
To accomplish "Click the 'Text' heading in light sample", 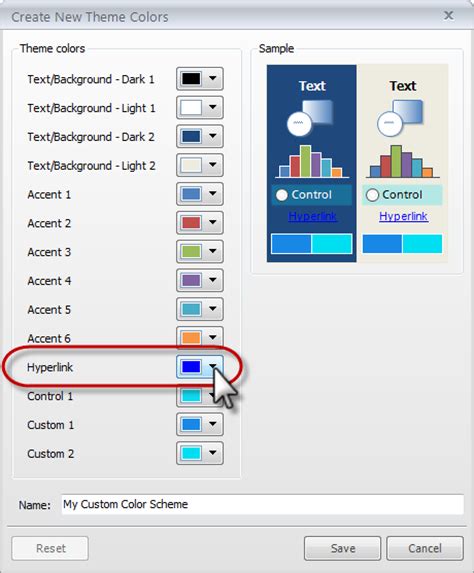I will point(402,86).
